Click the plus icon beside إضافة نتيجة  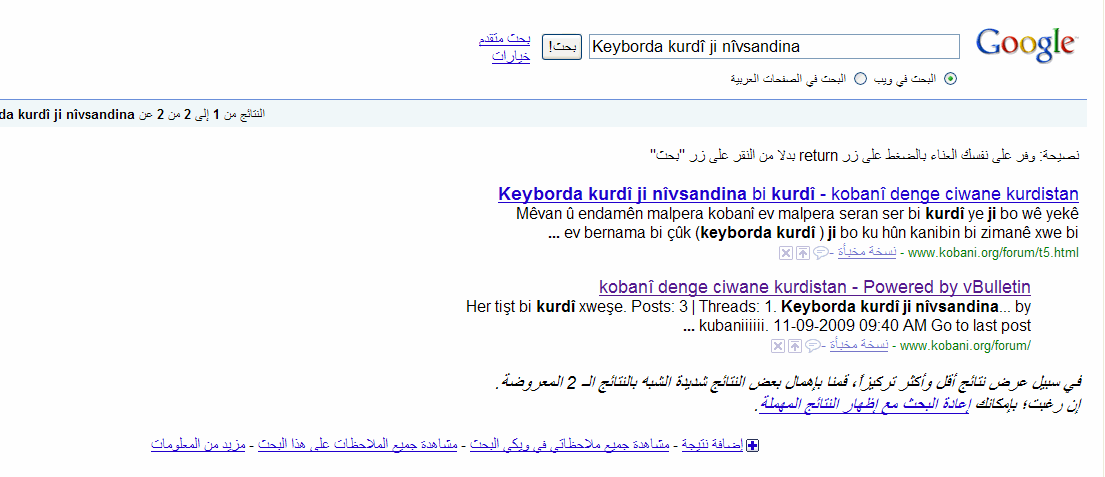[x=753, y=445]
